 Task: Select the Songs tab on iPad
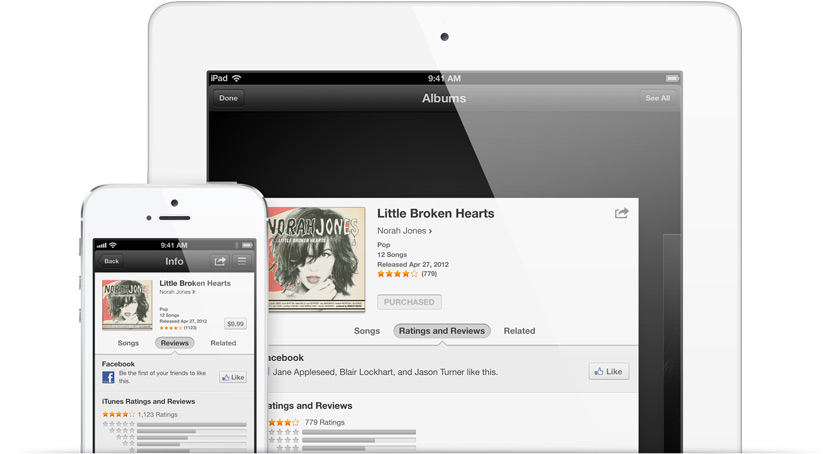pyautogui.click(x=367, y=331)
